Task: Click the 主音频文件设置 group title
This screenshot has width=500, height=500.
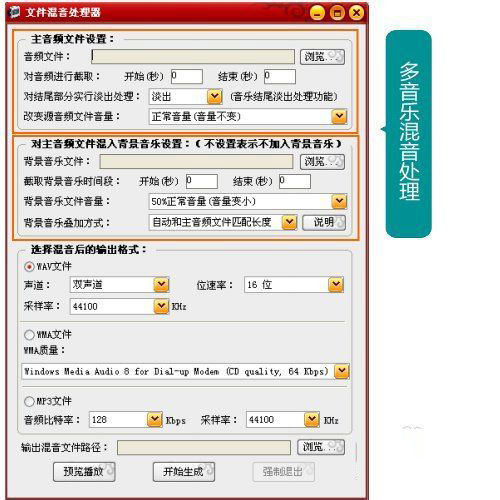Action: point(72,39)
